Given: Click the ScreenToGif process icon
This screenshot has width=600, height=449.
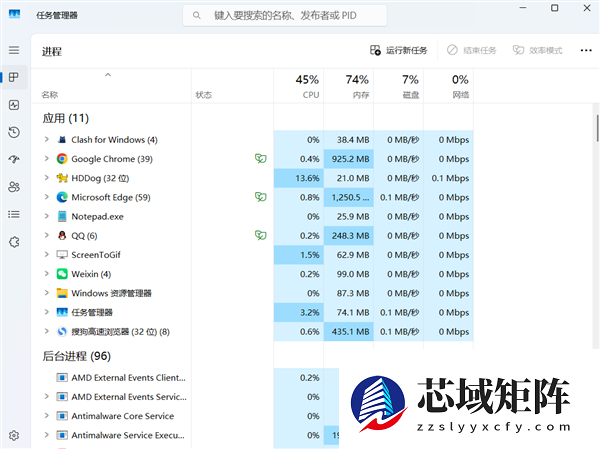Looking at the screenshot, I should click(62, 255).
